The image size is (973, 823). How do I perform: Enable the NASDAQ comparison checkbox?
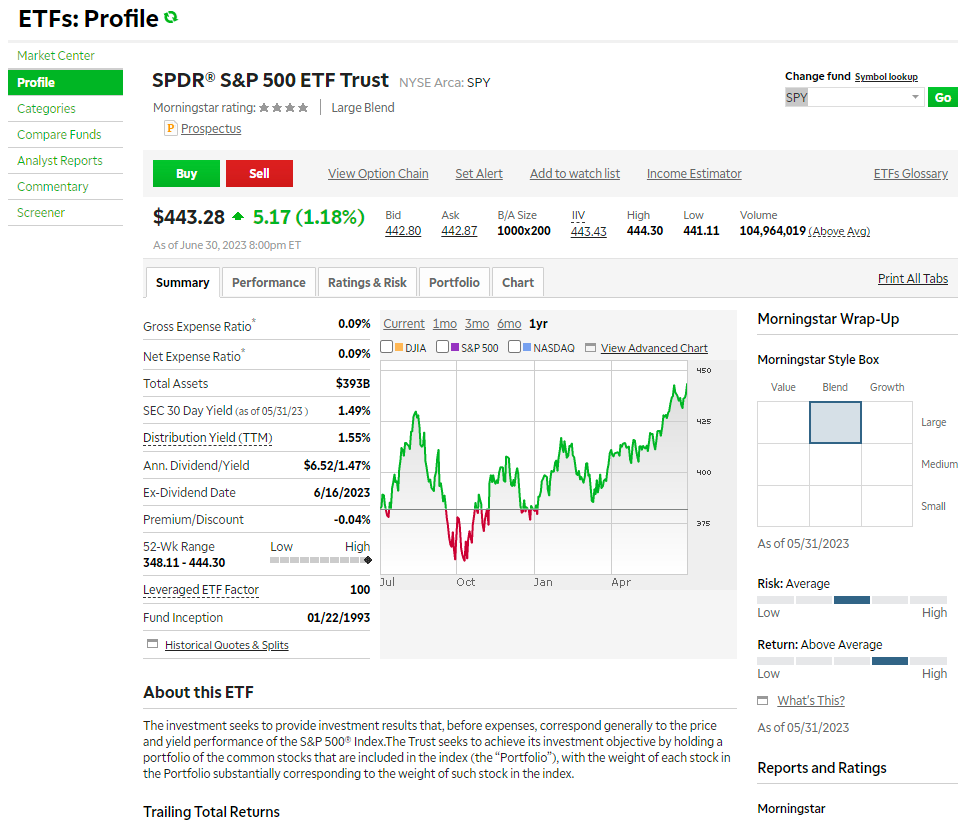514,346
